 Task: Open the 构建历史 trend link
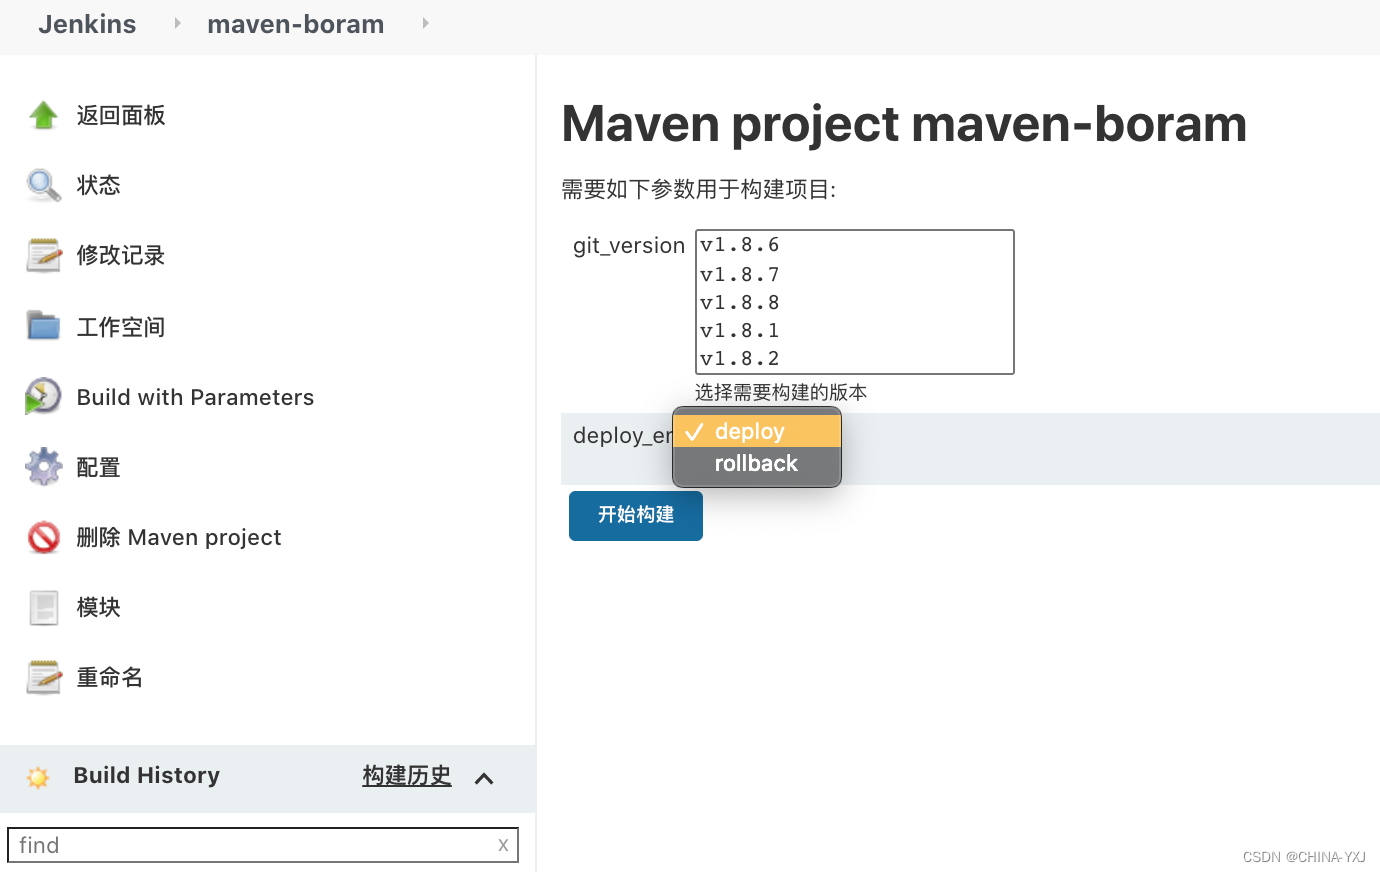(407, 776)
